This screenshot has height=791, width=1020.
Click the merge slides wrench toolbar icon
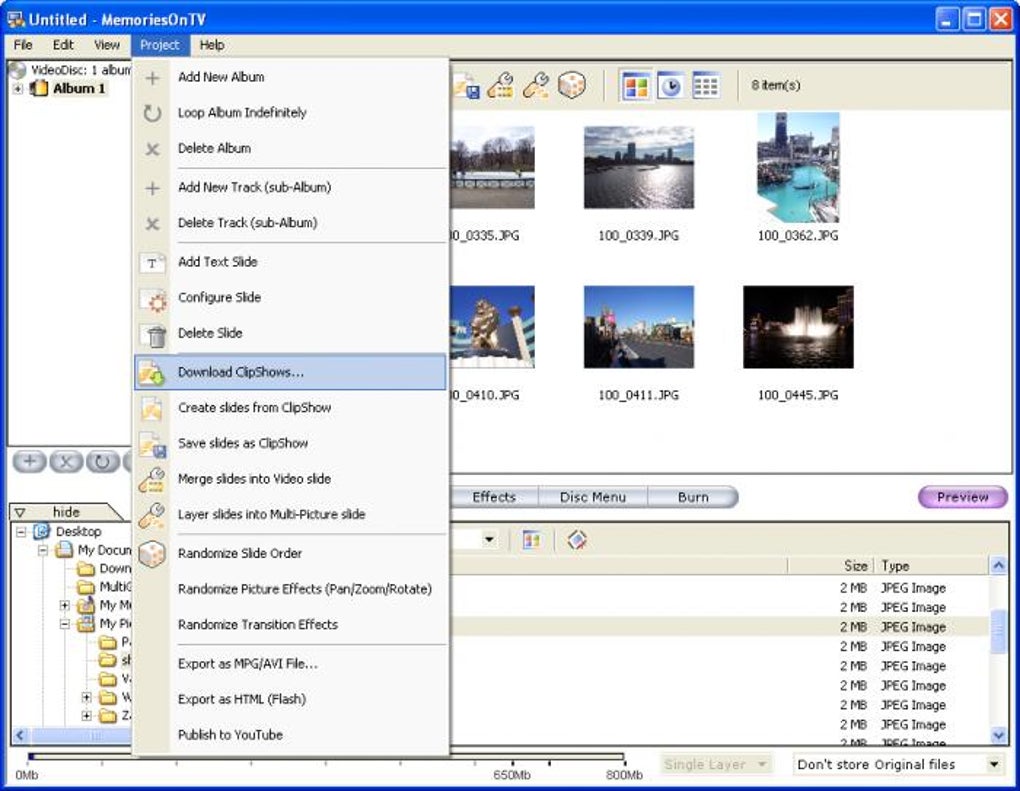(x=500, y=85)
